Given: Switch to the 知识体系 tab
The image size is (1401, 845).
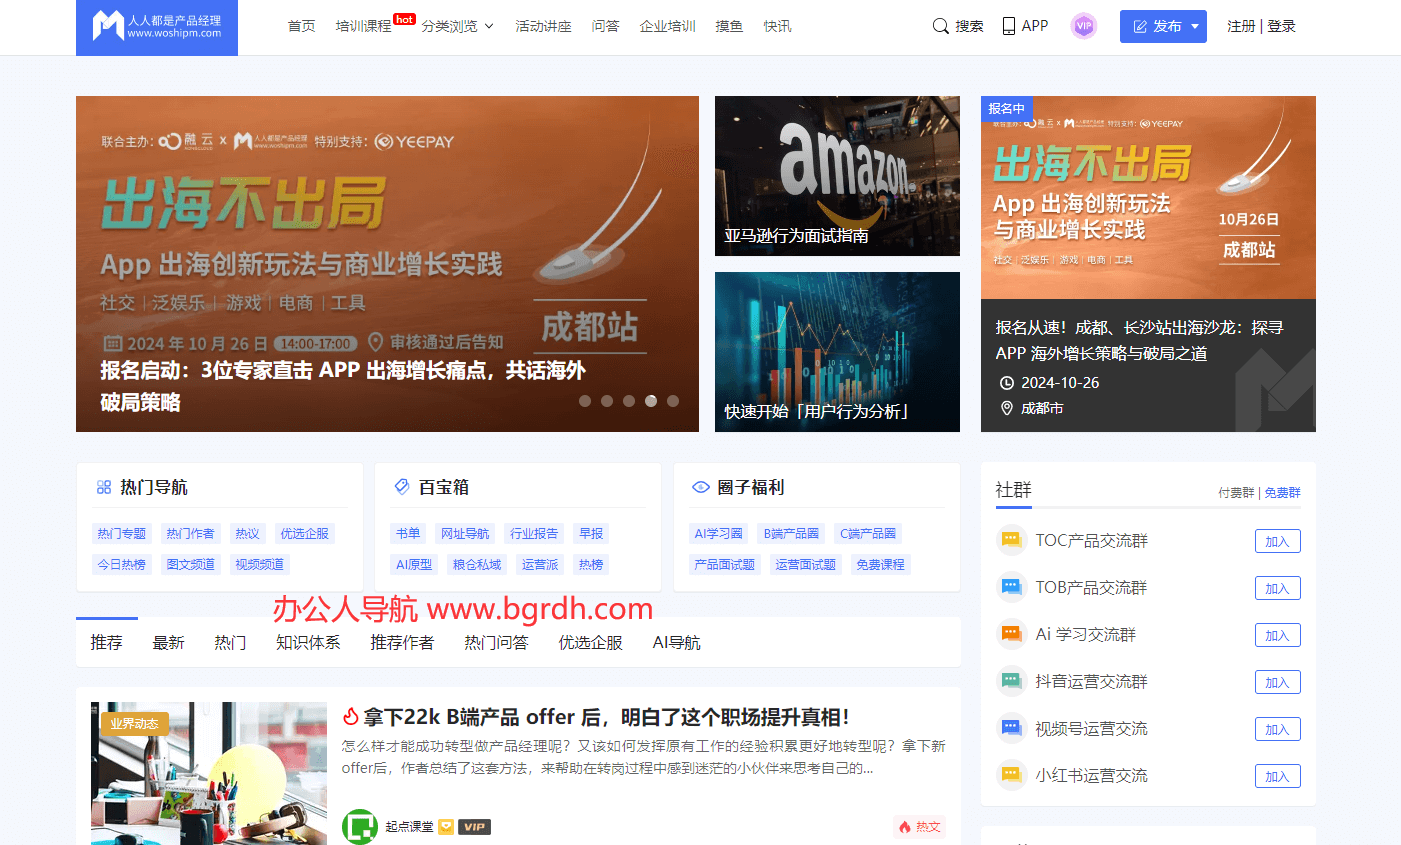Looking at the screenshot, I should pos(308,642).
